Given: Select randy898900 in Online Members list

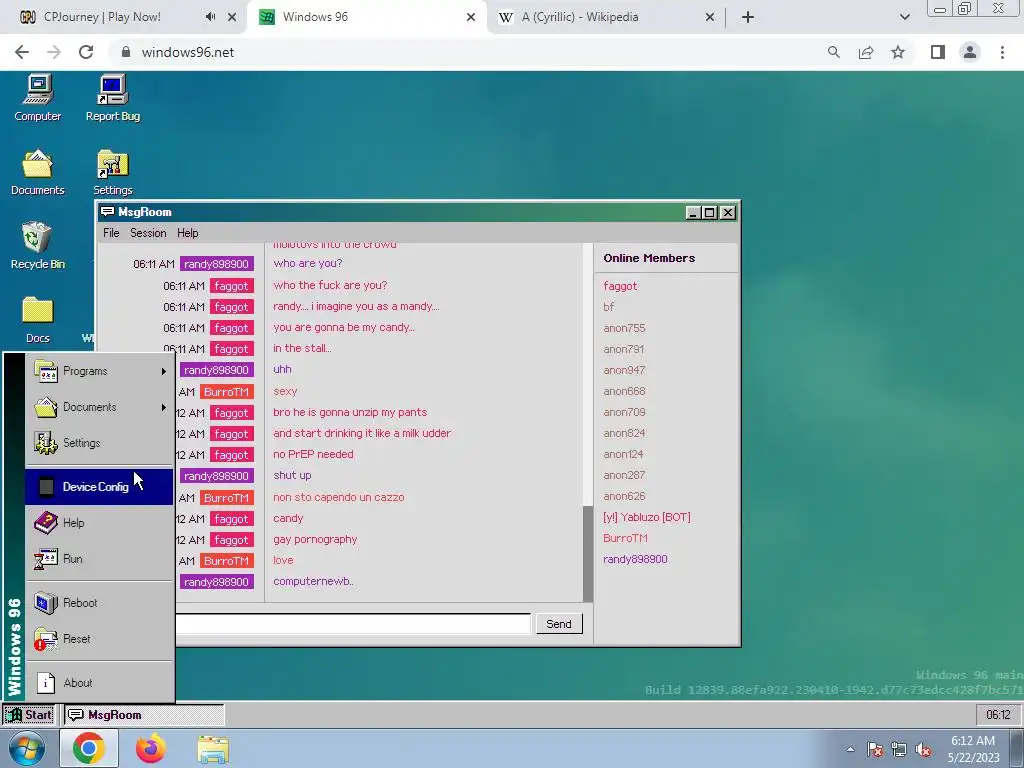Looking at the screenshot, I should (x=635, y=559).
